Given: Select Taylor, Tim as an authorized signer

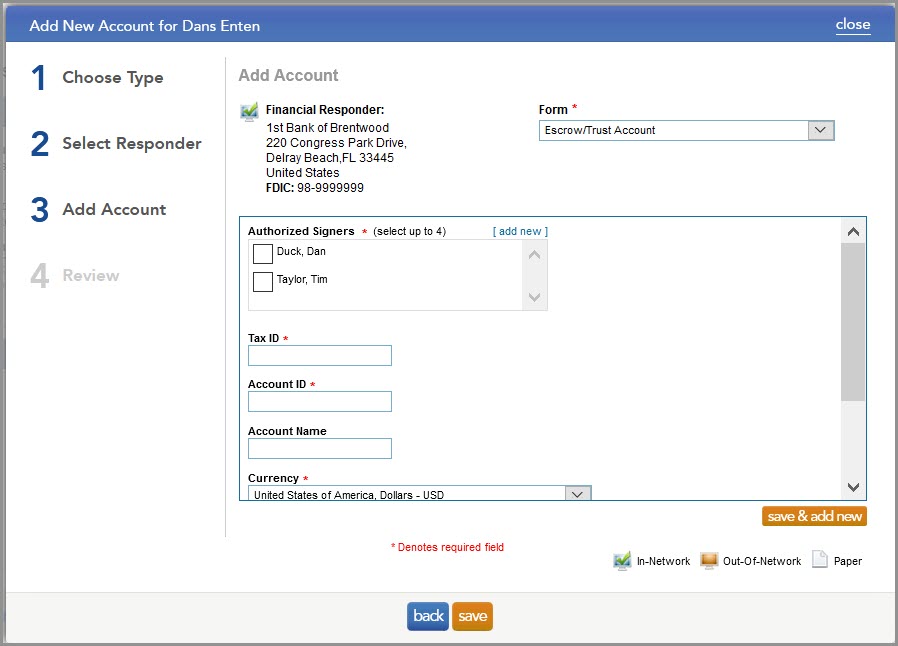Looking at the screenshot, I should tap(262, 281).
